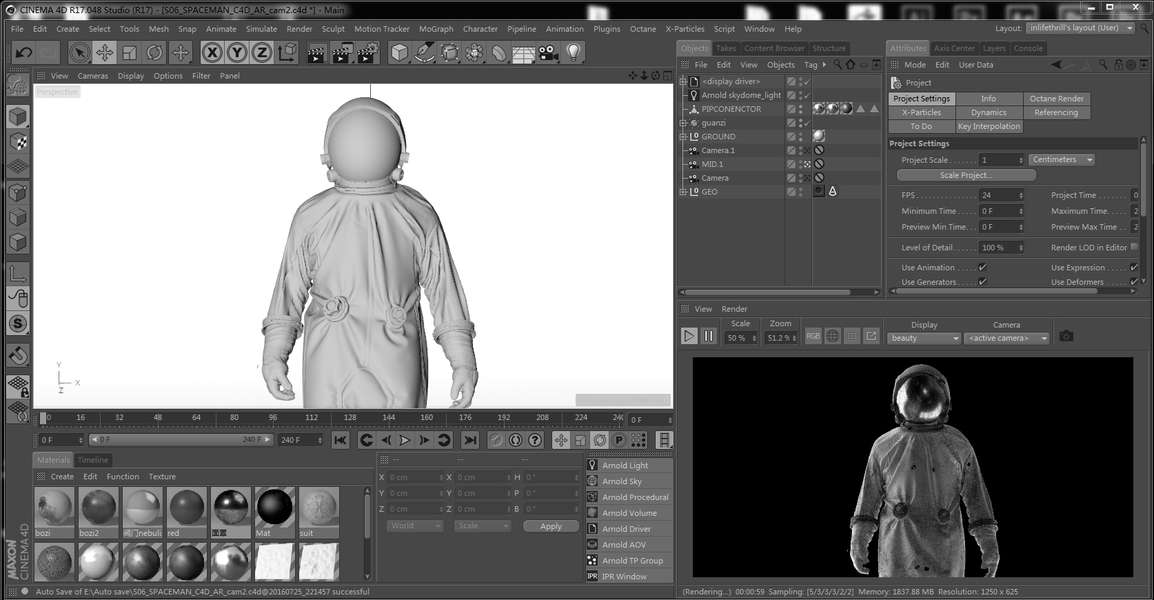
Task: Expand the GEO object hierarchy
Action: pyautogui.click(x=683, y=191)
